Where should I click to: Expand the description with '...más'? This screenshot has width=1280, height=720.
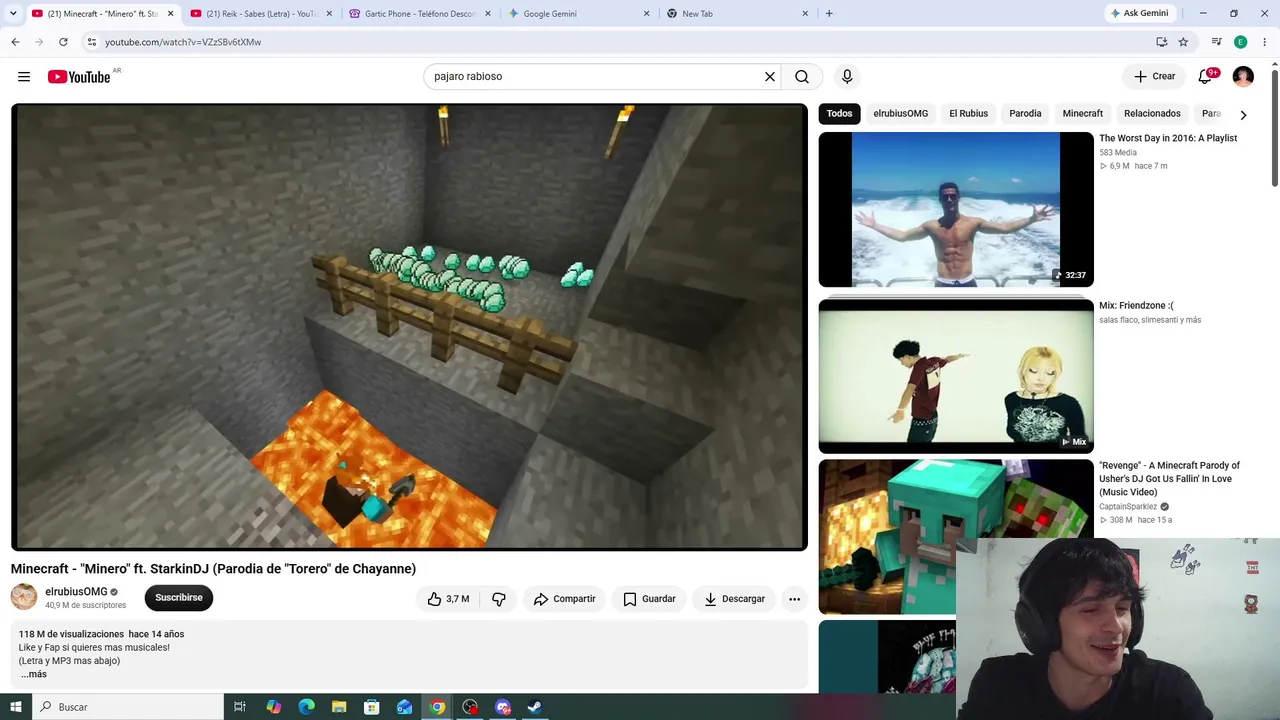pyautogui.click(x=34, y=674)
